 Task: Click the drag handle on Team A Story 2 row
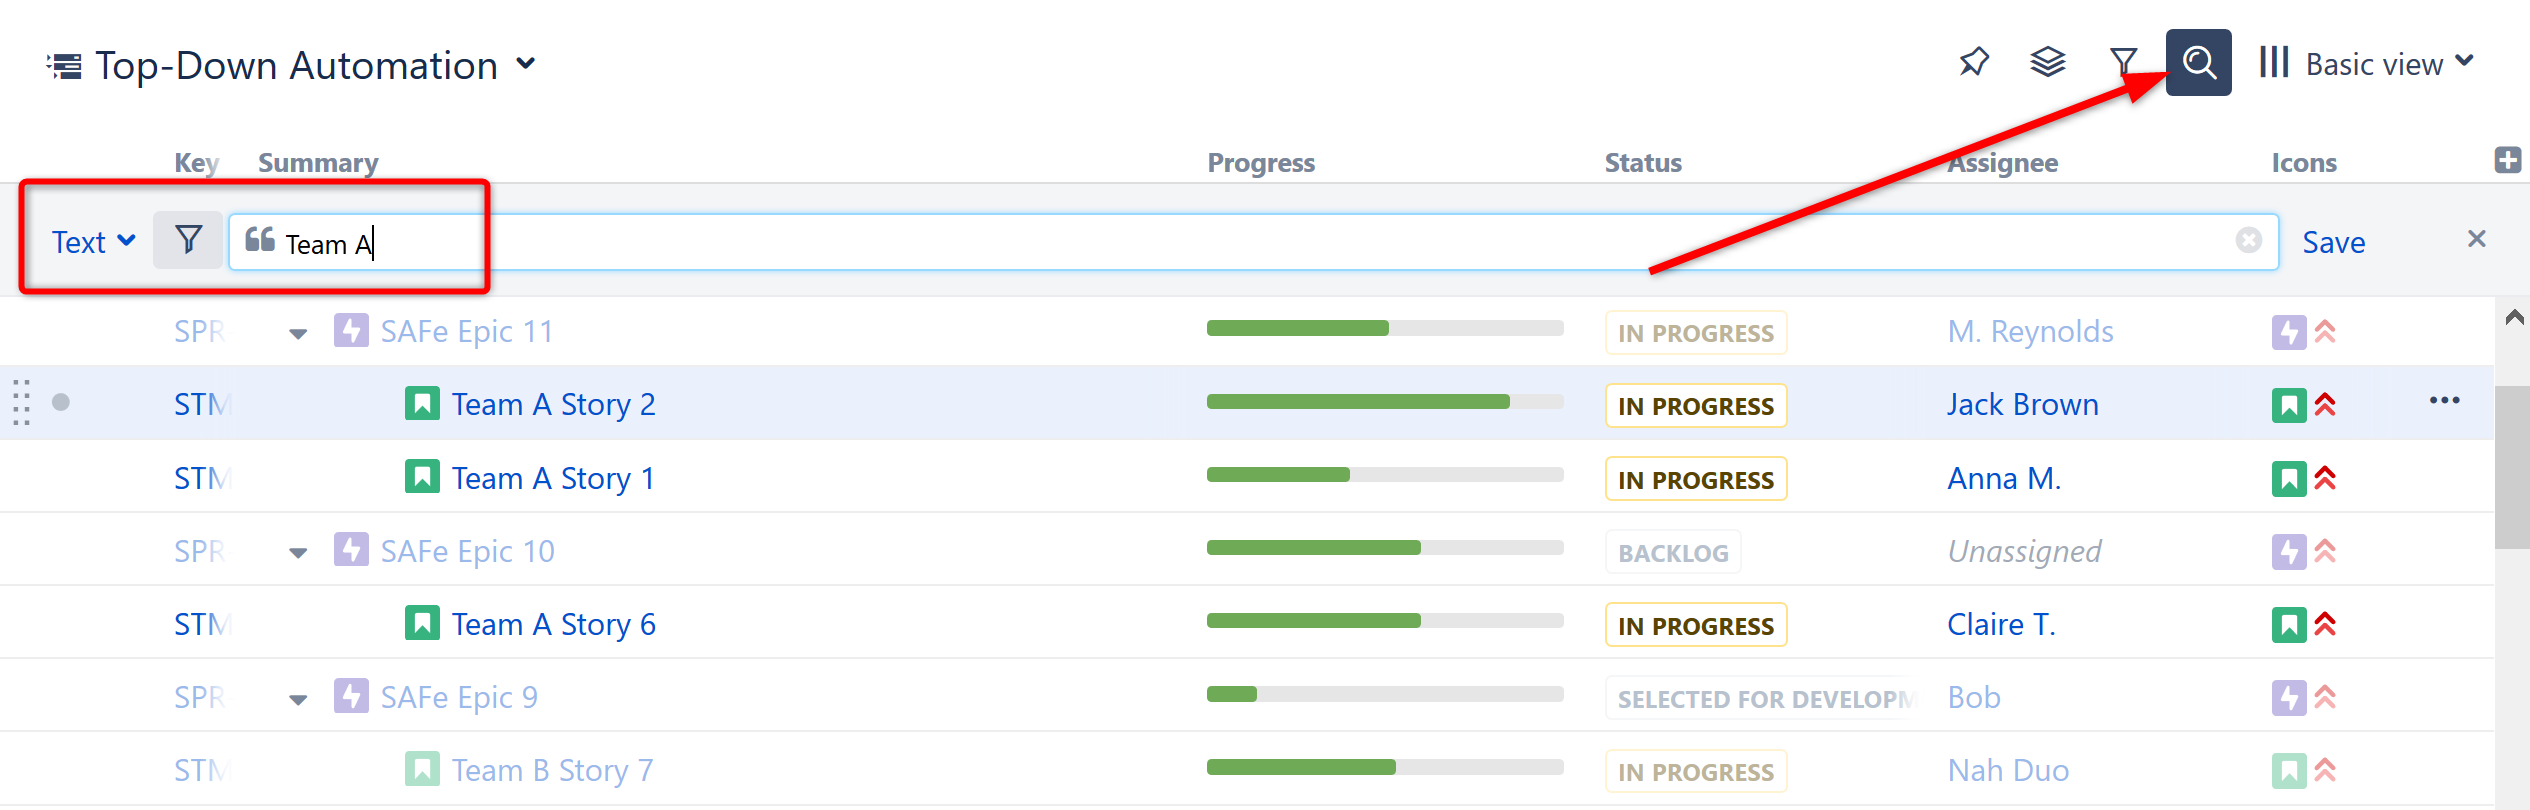tap(21, 402)
